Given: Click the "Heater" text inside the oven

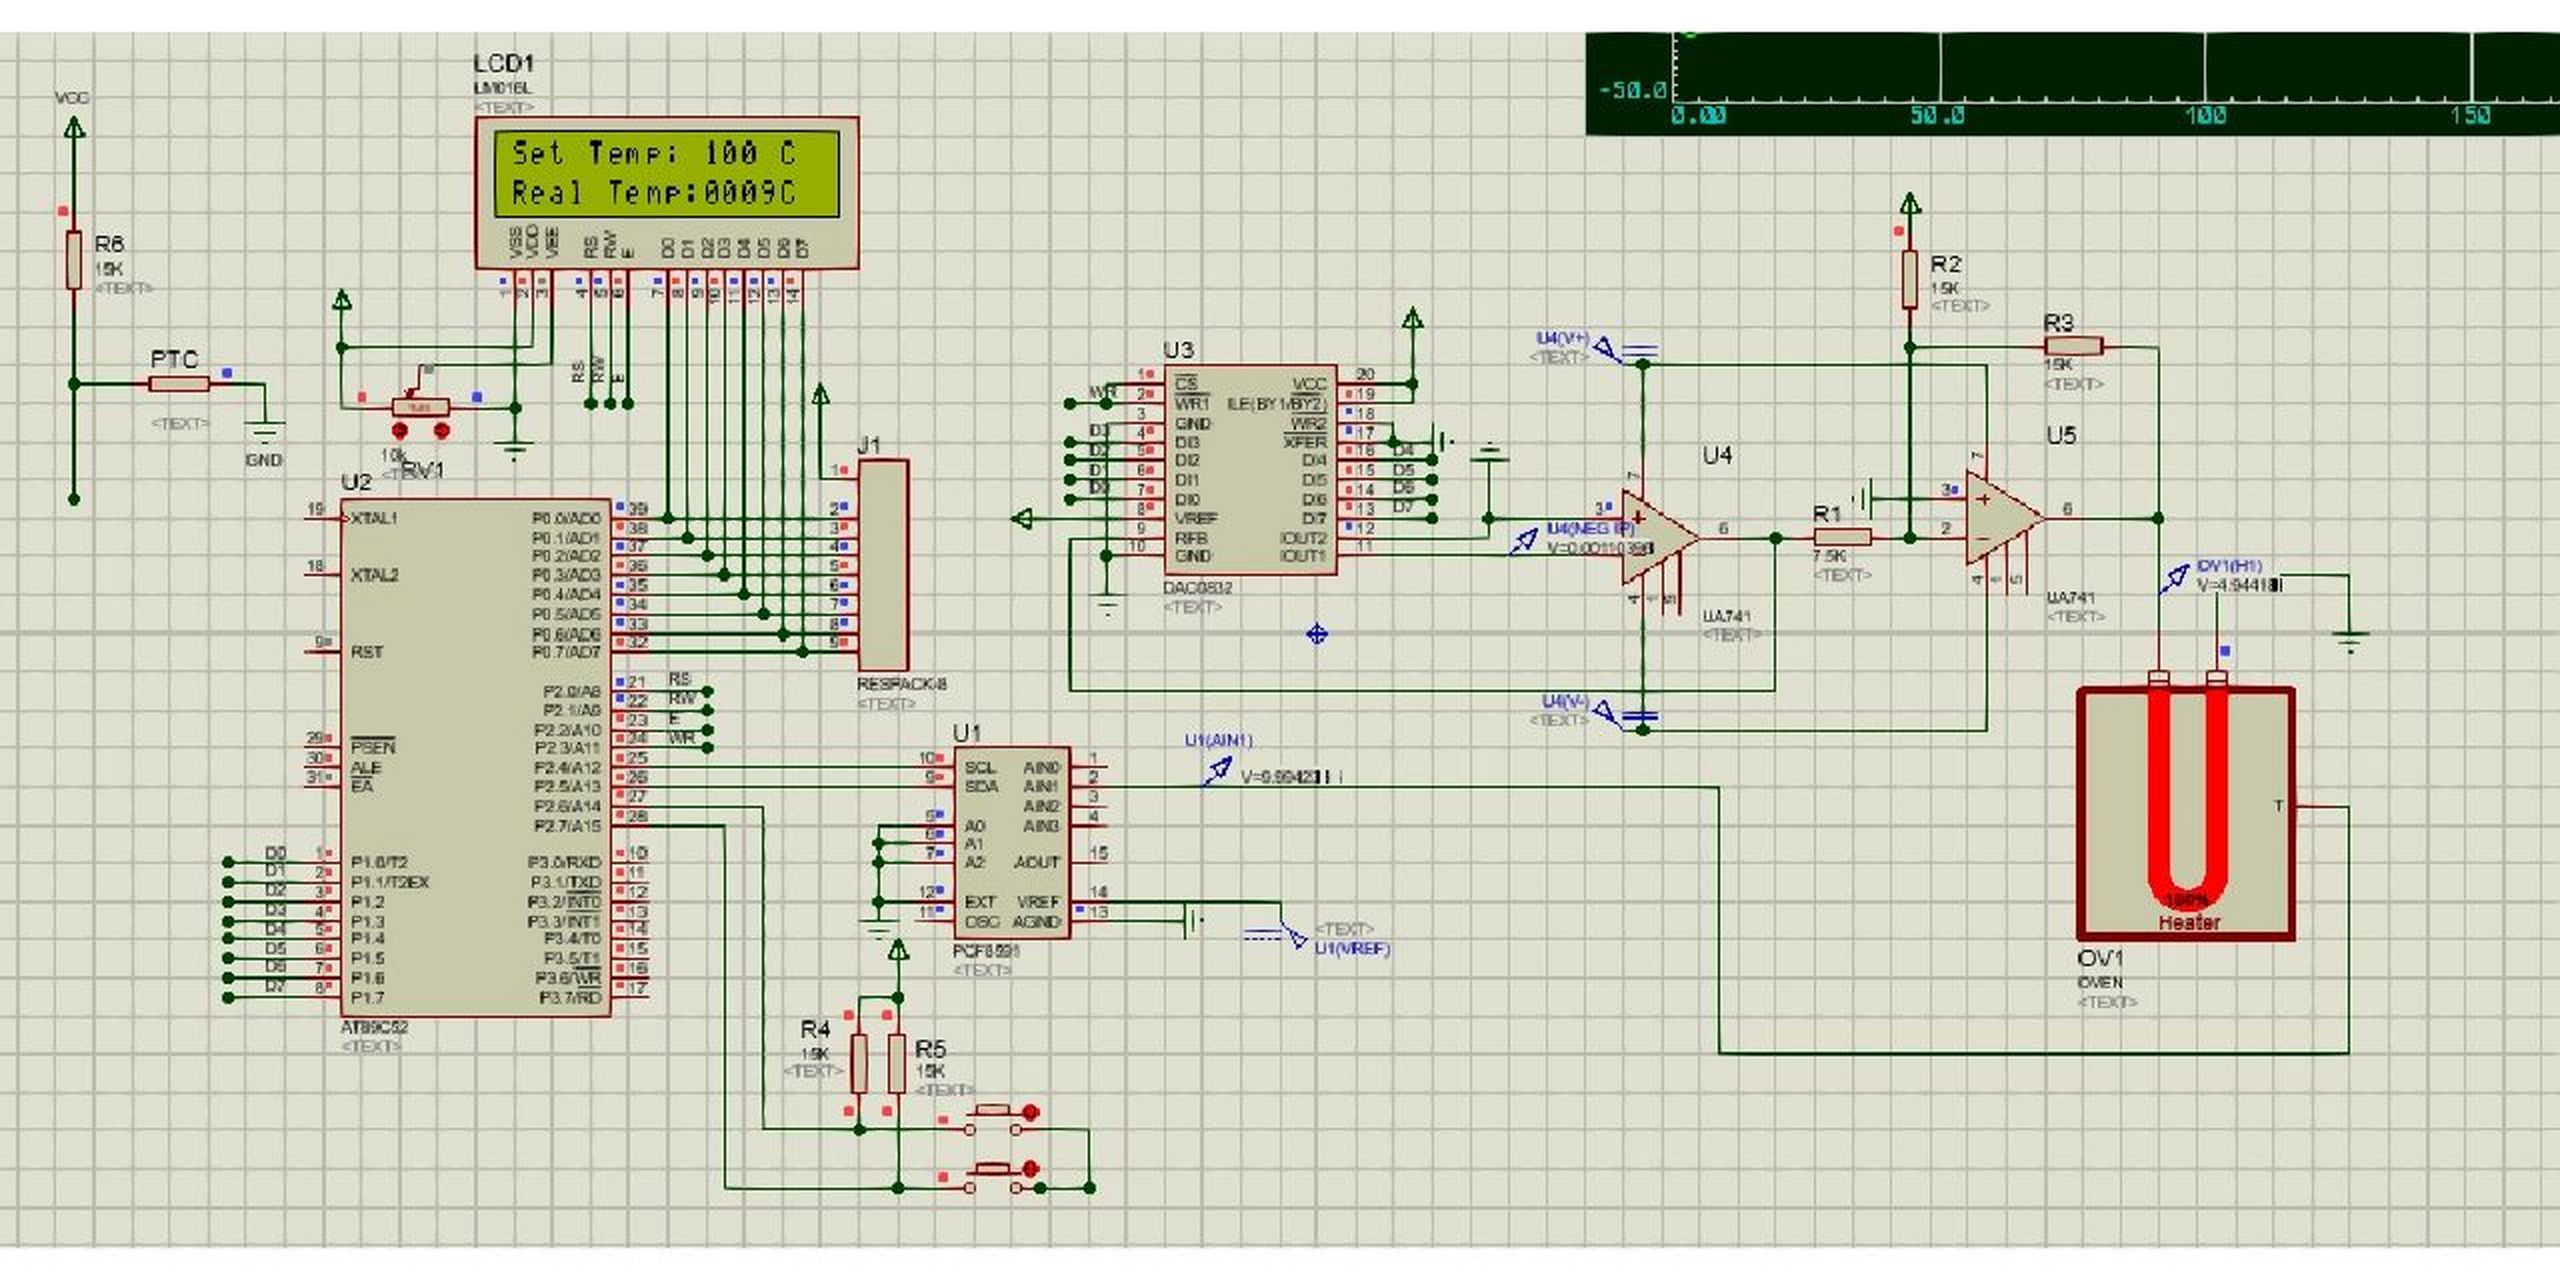Looking at the screenshot, I should pyautogui.click(x=2189, y=922).
